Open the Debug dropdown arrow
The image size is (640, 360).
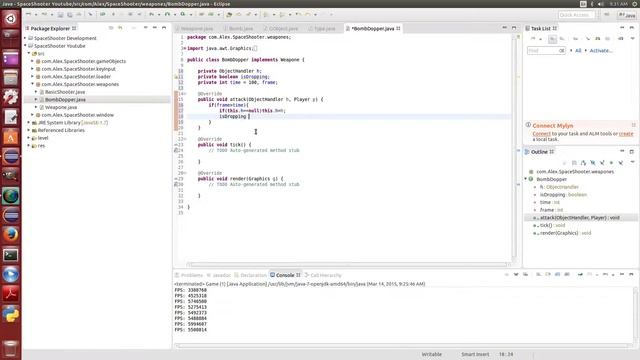click(159, 15)
